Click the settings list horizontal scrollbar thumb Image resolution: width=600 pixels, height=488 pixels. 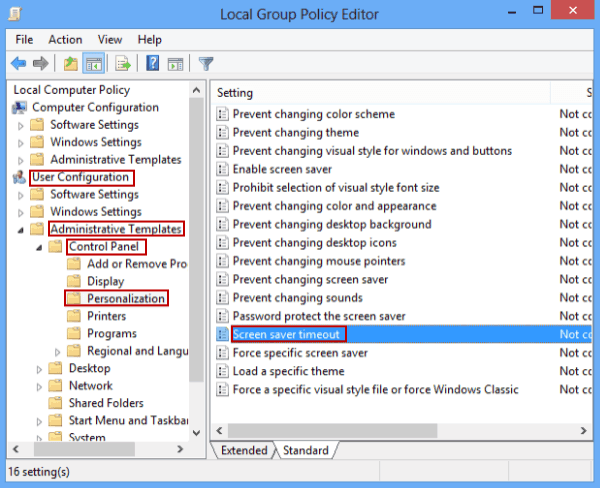pyautogui.click(x=333, y=431)
